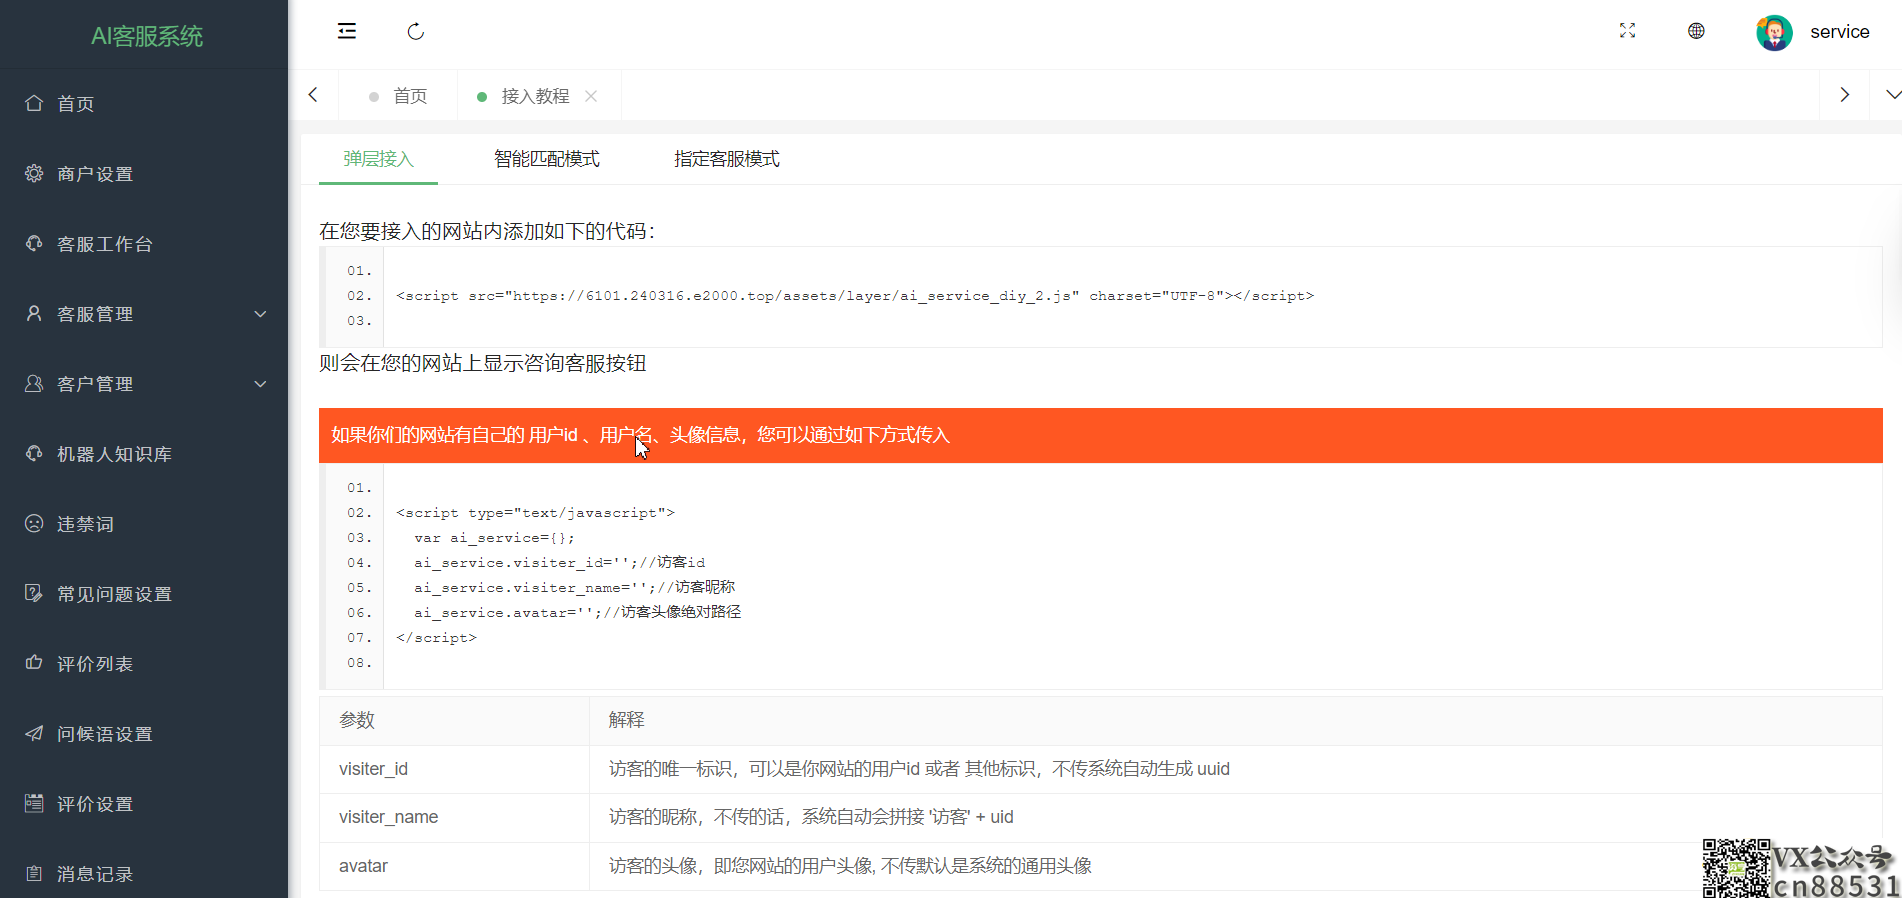Click the home icon beside 首页
The height and width of the screenshot is (898, 1902).
(x=34, y=103)
